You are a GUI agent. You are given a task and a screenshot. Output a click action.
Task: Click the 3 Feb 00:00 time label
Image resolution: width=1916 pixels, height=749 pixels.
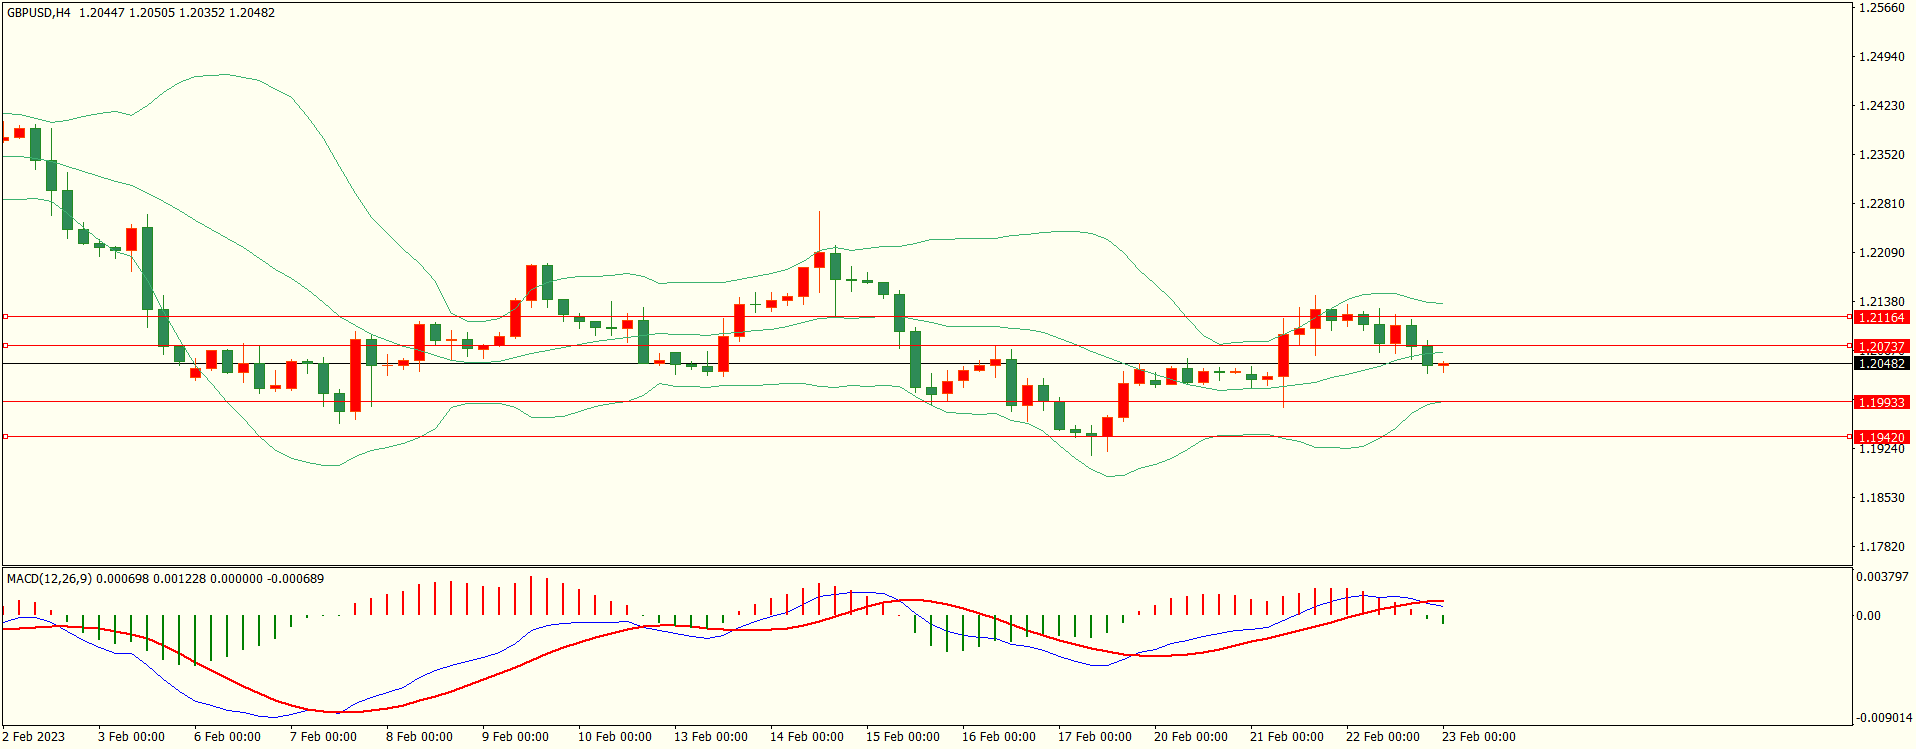coord(131,737)
